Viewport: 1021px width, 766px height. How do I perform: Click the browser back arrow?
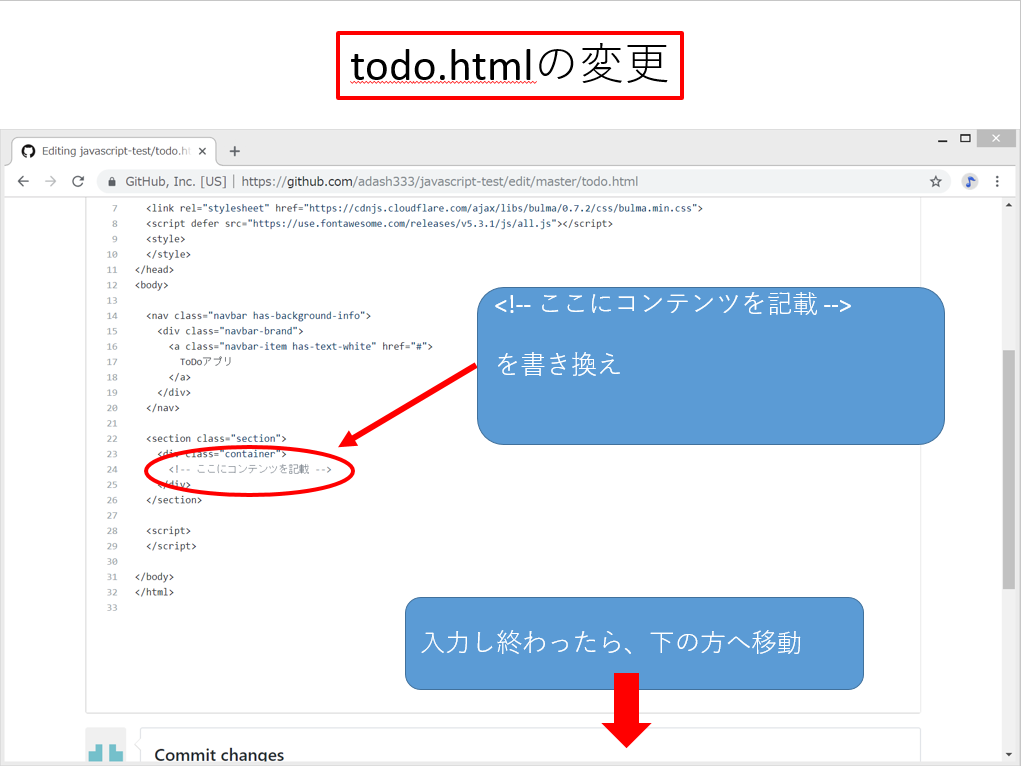pos(23,182)
